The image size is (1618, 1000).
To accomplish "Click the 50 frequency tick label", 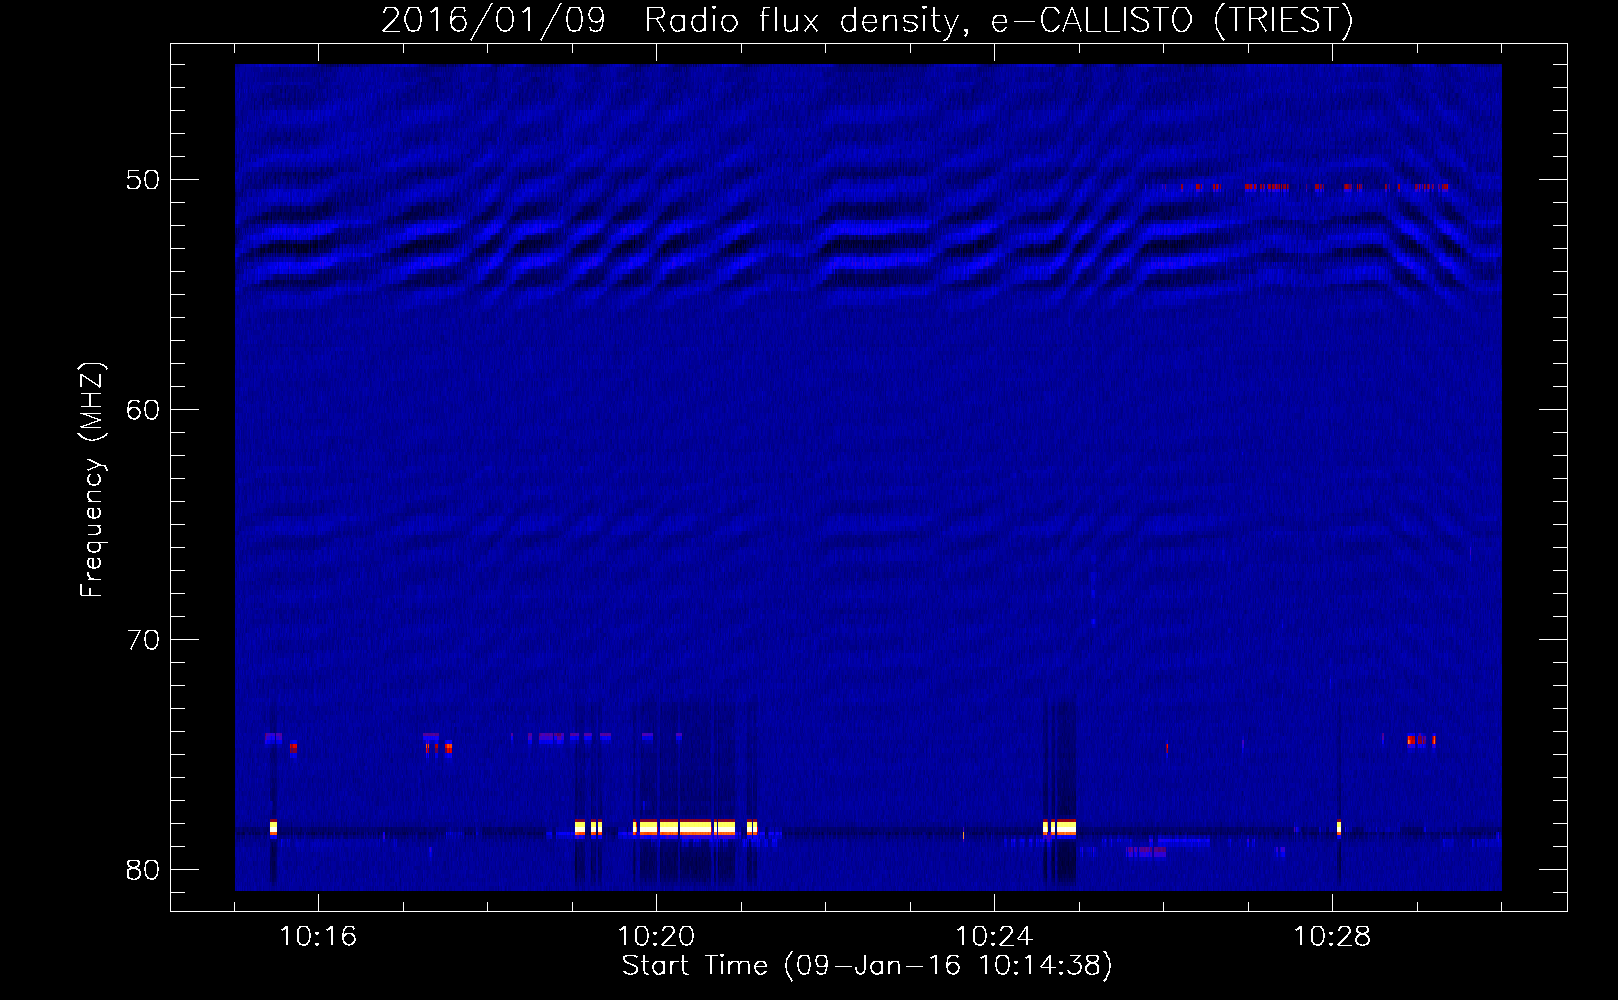I will (143, 180).
